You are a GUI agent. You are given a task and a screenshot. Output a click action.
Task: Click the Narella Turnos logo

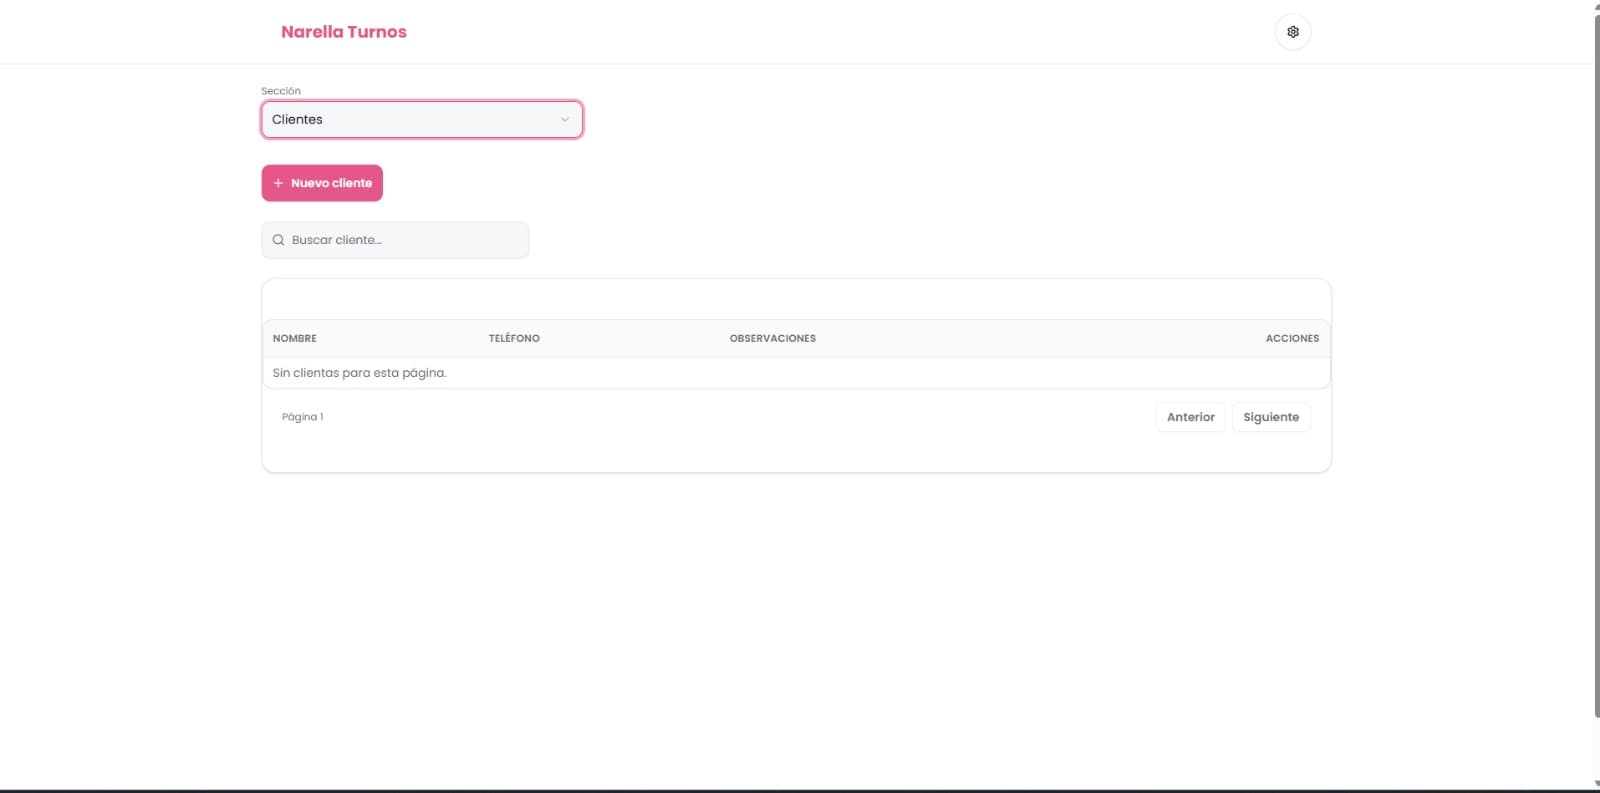(344, 32)
